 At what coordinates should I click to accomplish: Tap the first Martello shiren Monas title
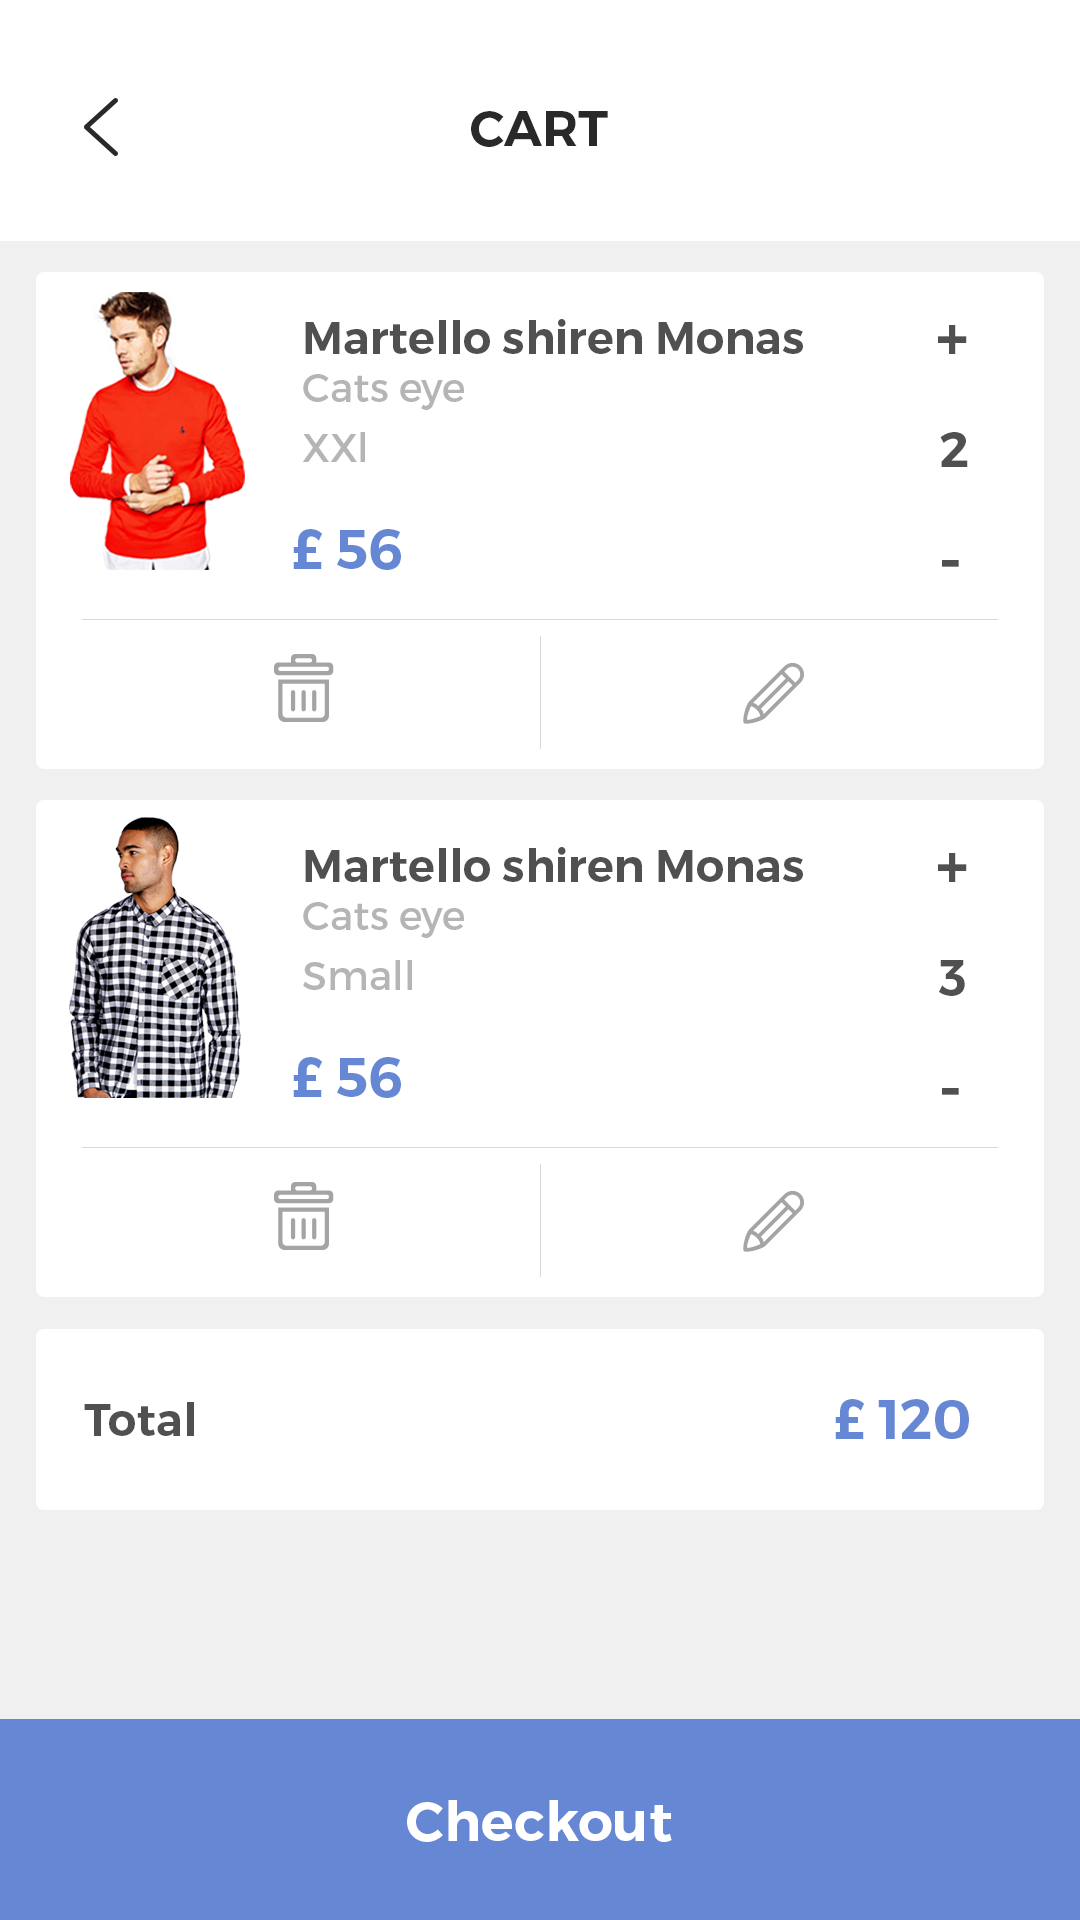(x=553, y=339)
